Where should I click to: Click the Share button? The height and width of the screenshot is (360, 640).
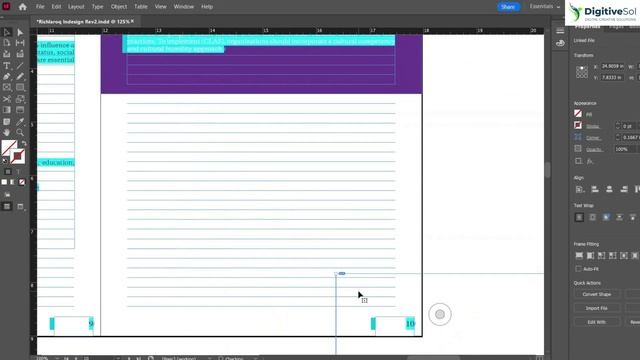pos(508,7)
